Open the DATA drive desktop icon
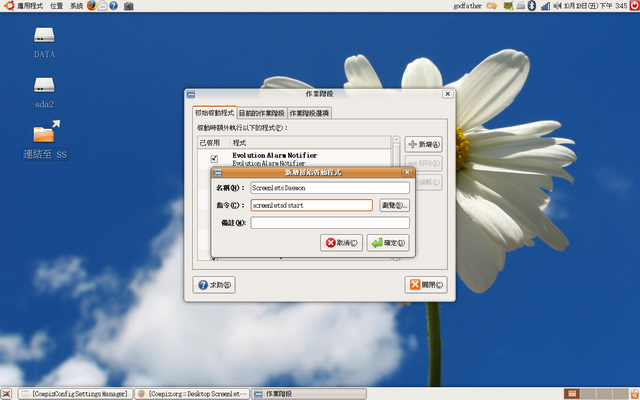640x400 pixels. pyautogui.click(x=44, y=42)
